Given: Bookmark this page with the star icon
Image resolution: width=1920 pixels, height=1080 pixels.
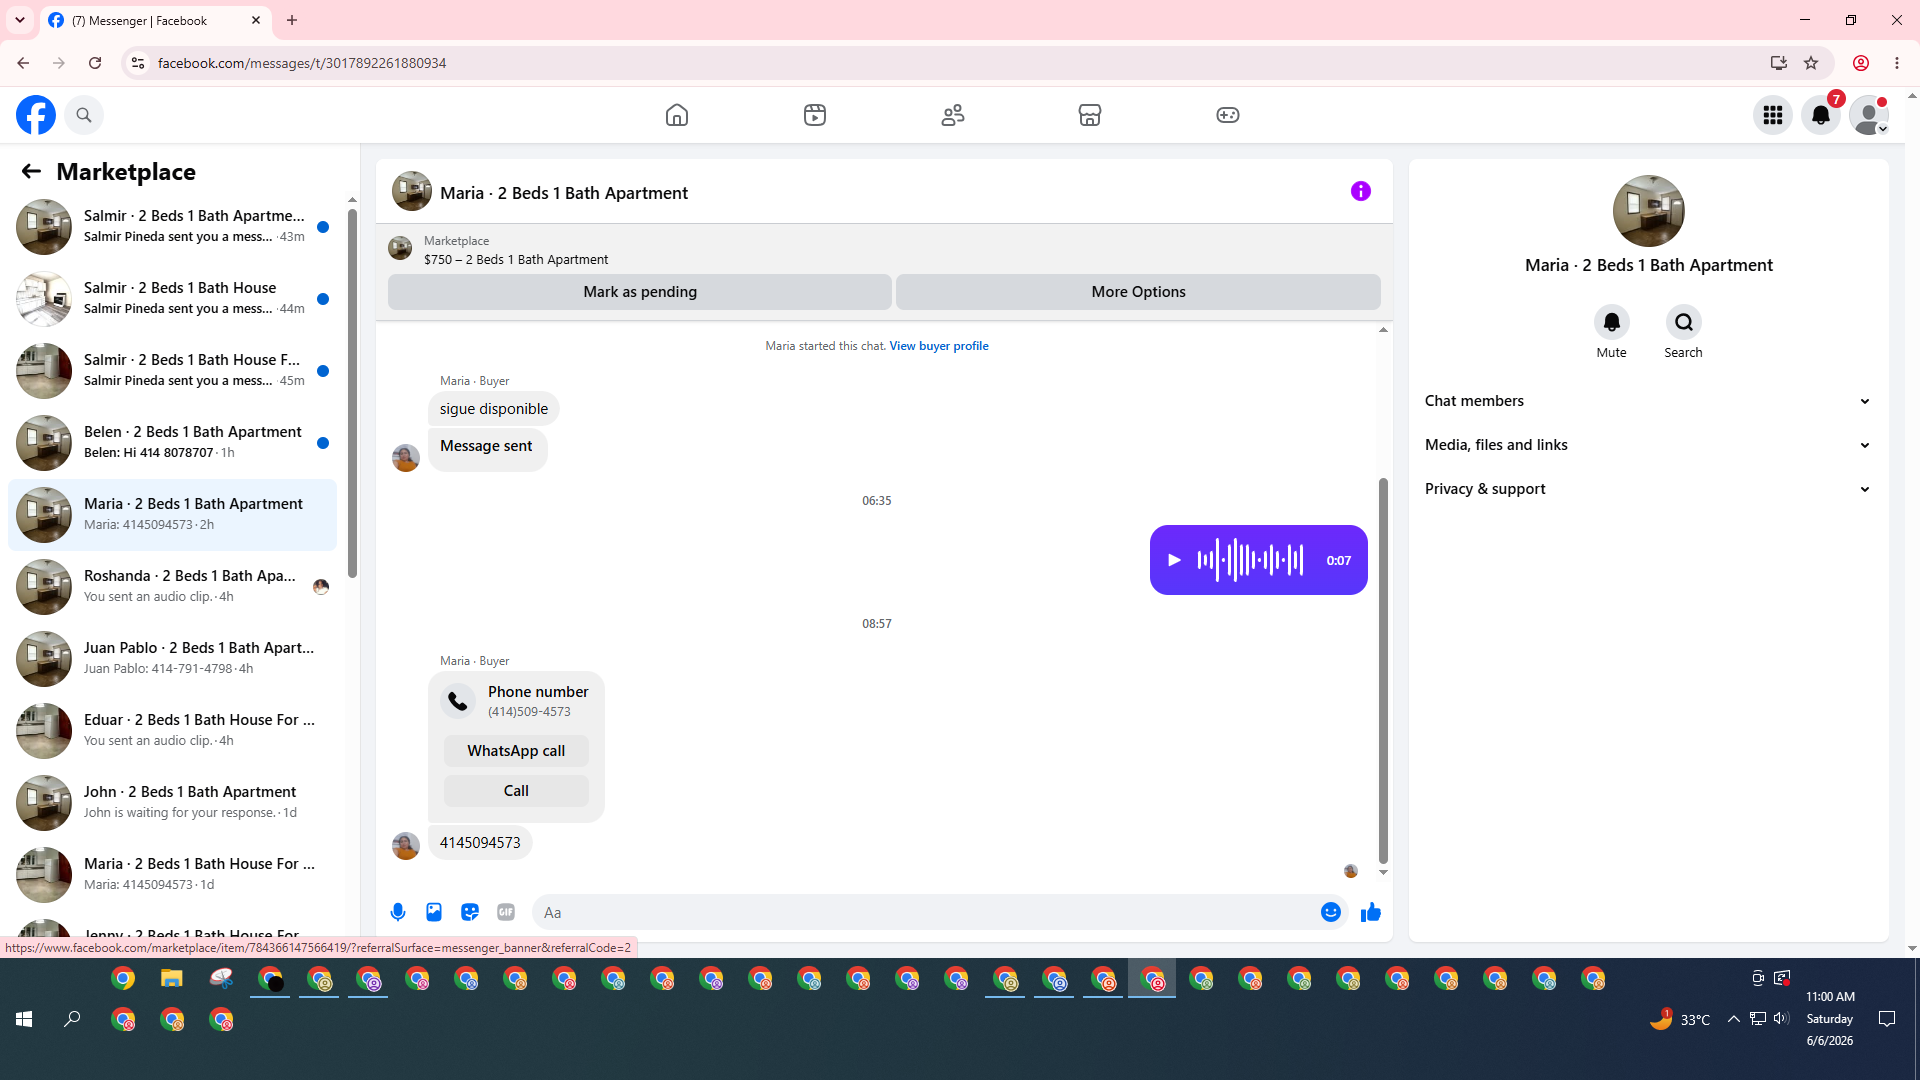Looking at the screenshot, I should [x=1811, y=63].
